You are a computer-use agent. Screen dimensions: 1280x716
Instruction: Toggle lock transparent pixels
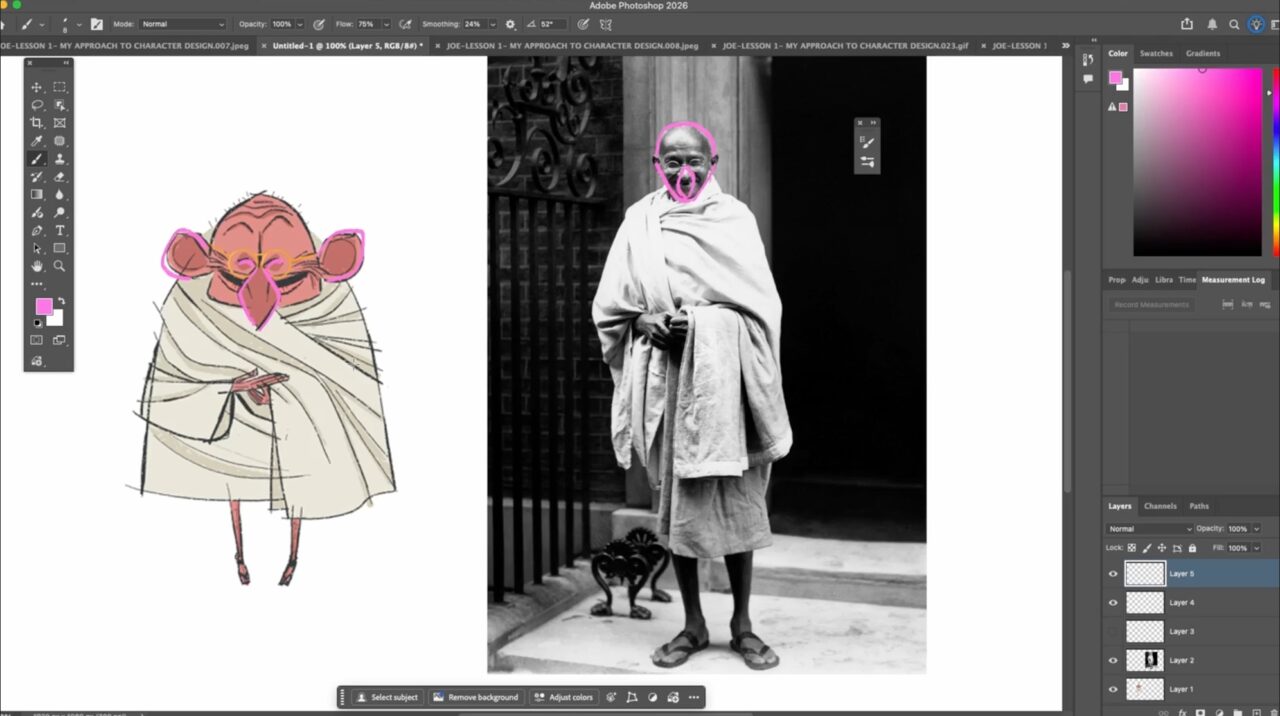(x=1132, y=548)
